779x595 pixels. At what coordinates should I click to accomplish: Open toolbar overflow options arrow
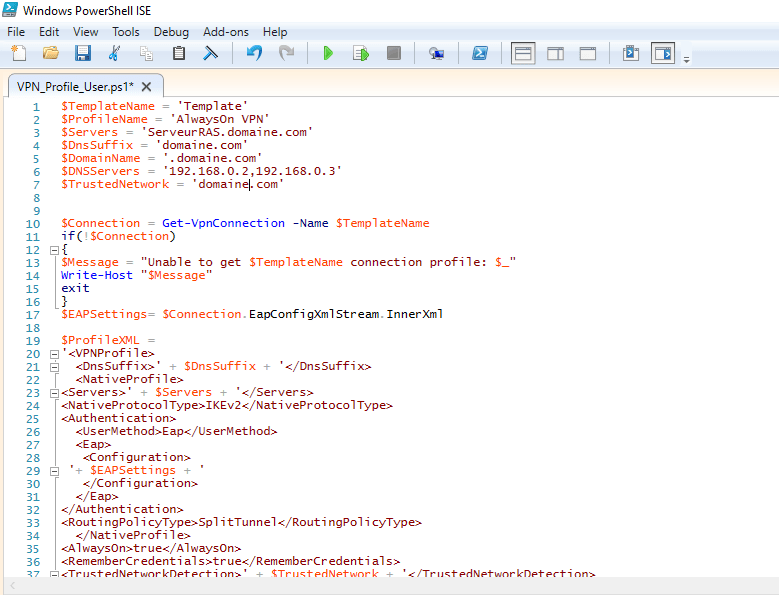pyautogui.click(x=686, y=60)
